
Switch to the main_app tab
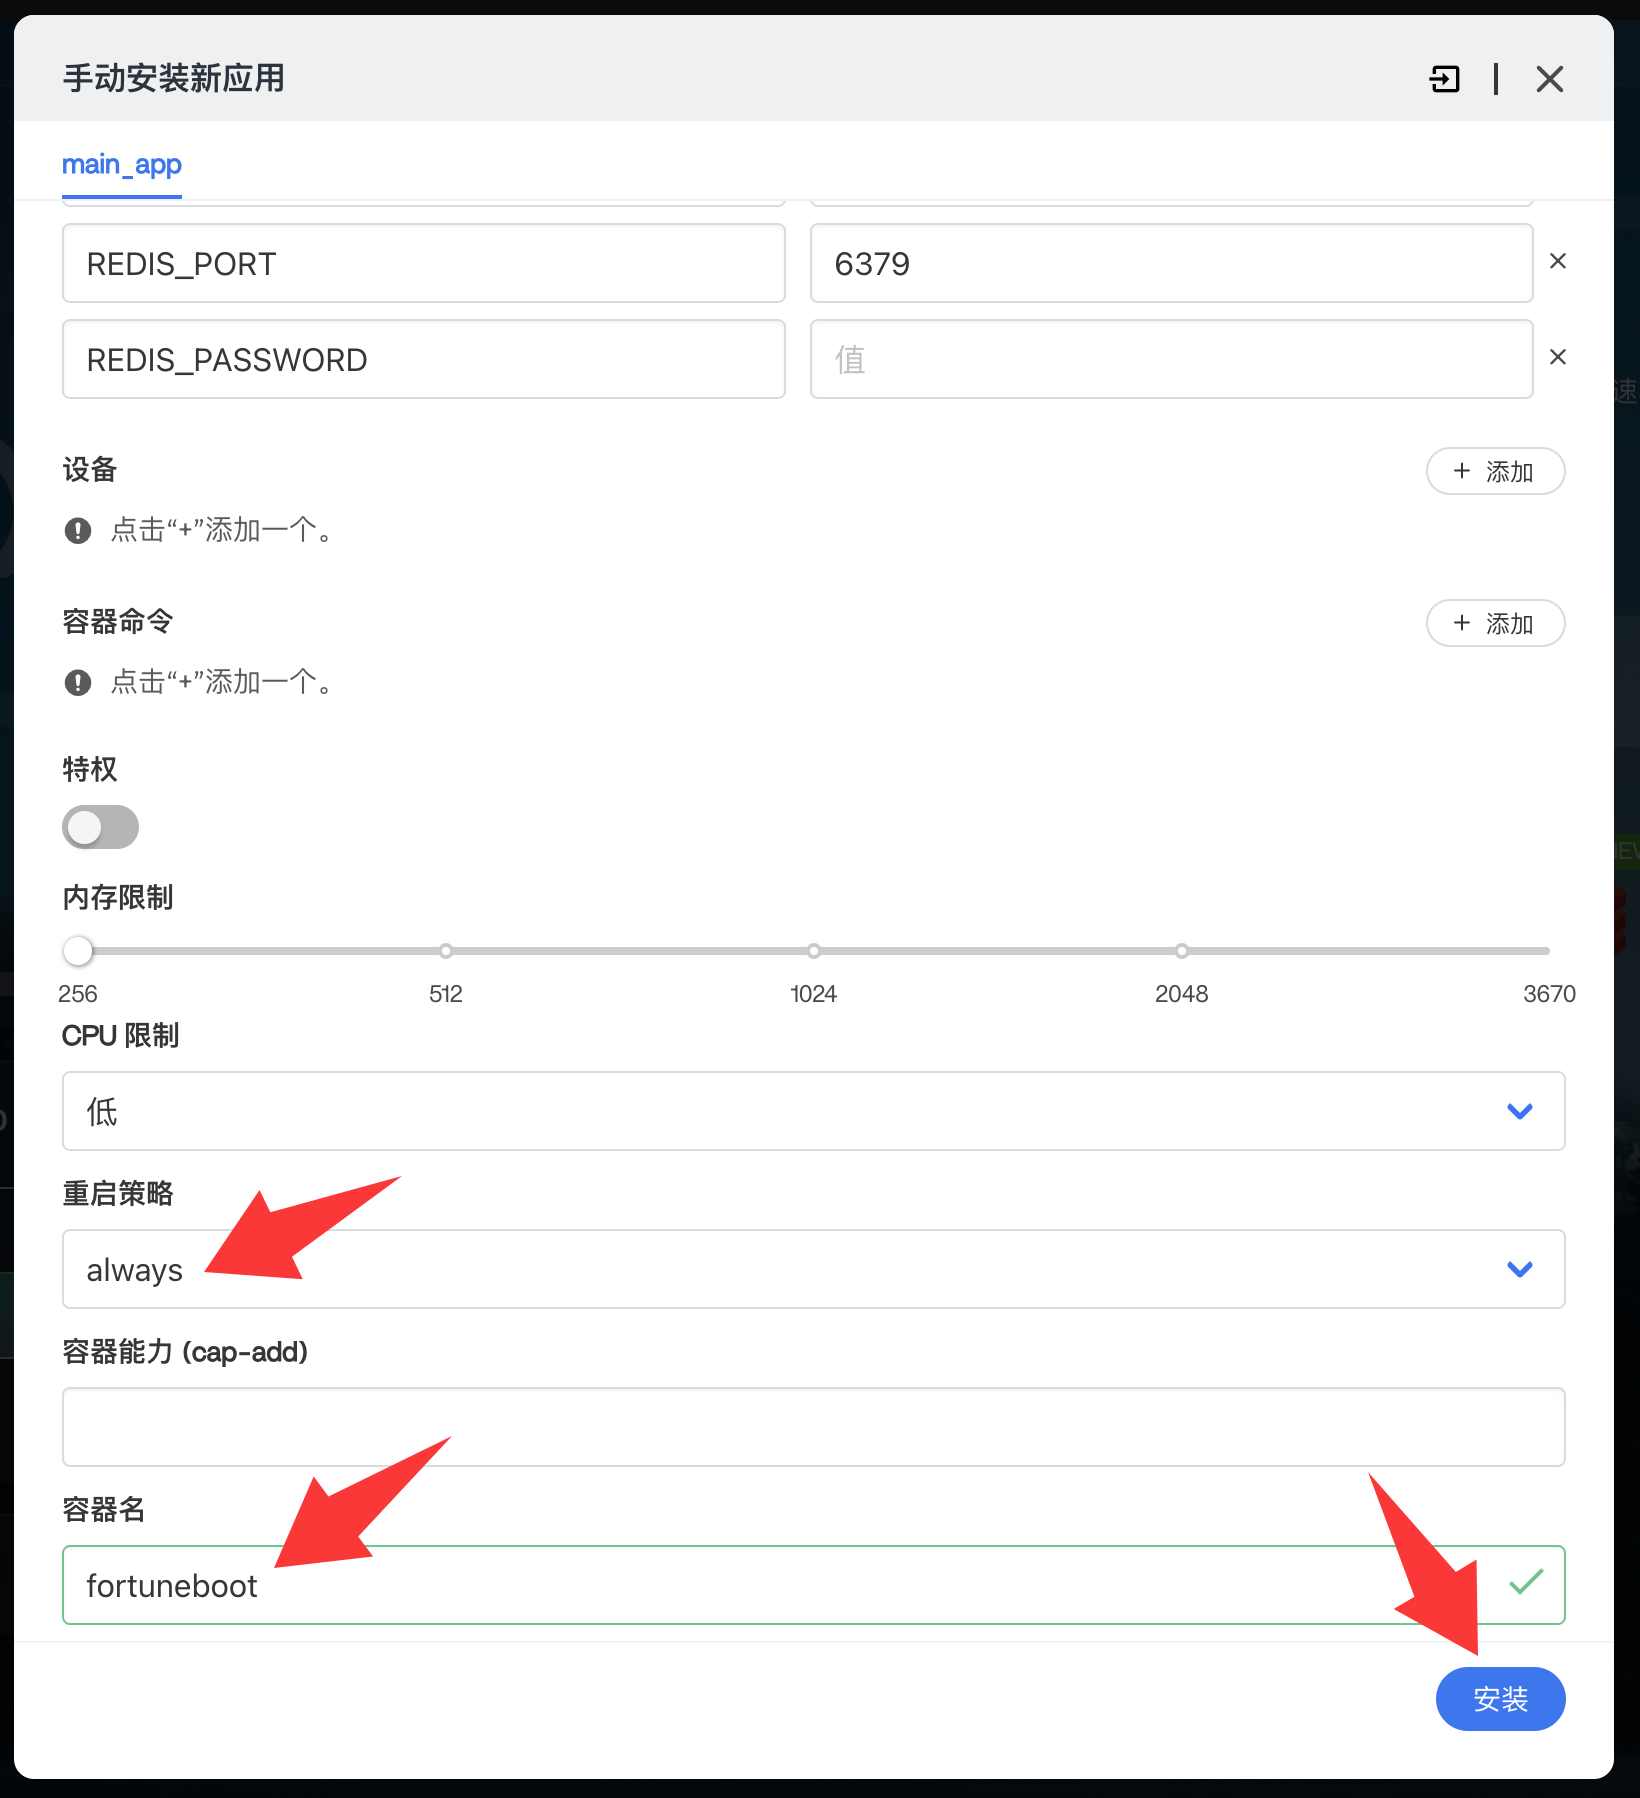pos(122,165)
